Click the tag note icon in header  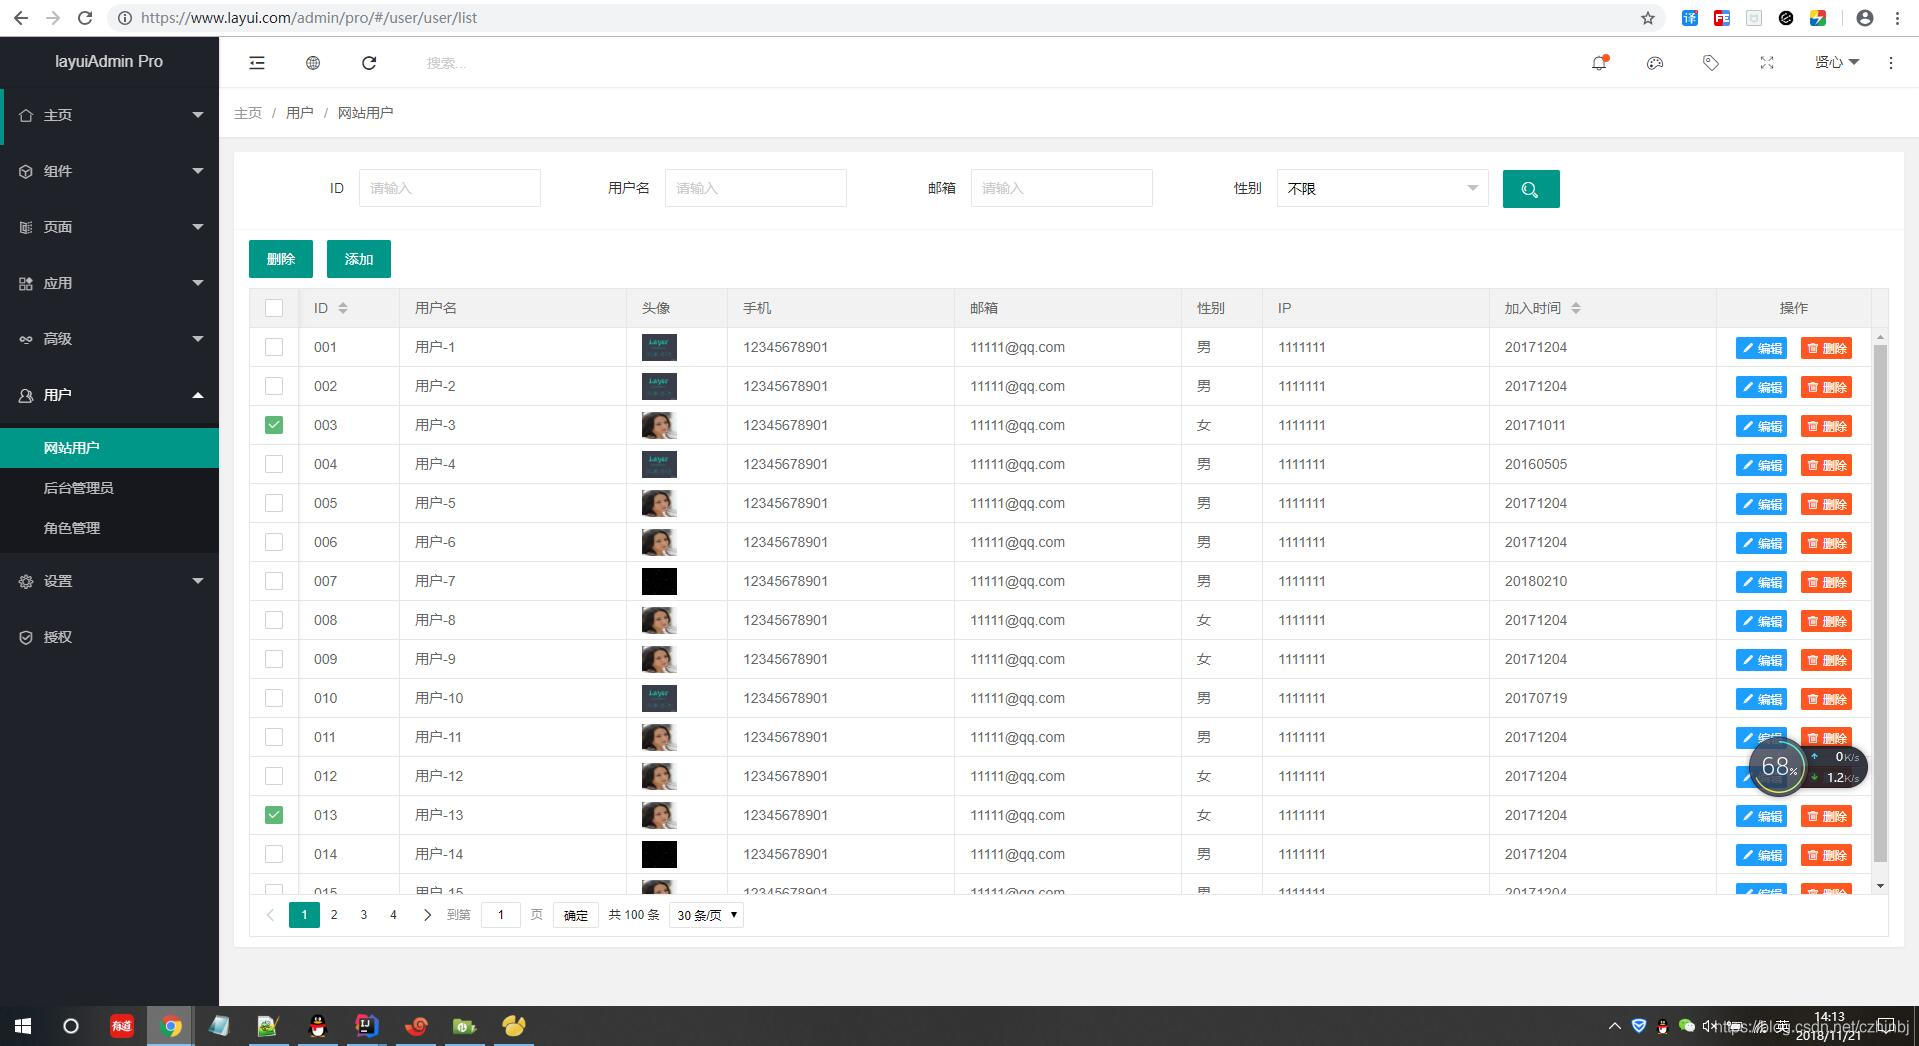click(1711, 63)
